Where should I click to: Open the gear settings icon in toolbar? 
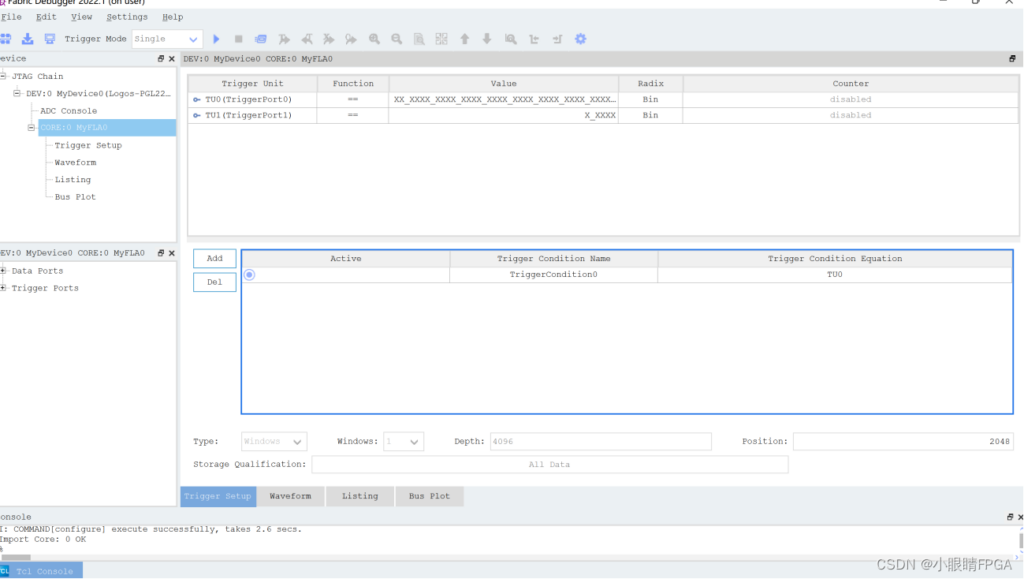click(x=580, y=39)
